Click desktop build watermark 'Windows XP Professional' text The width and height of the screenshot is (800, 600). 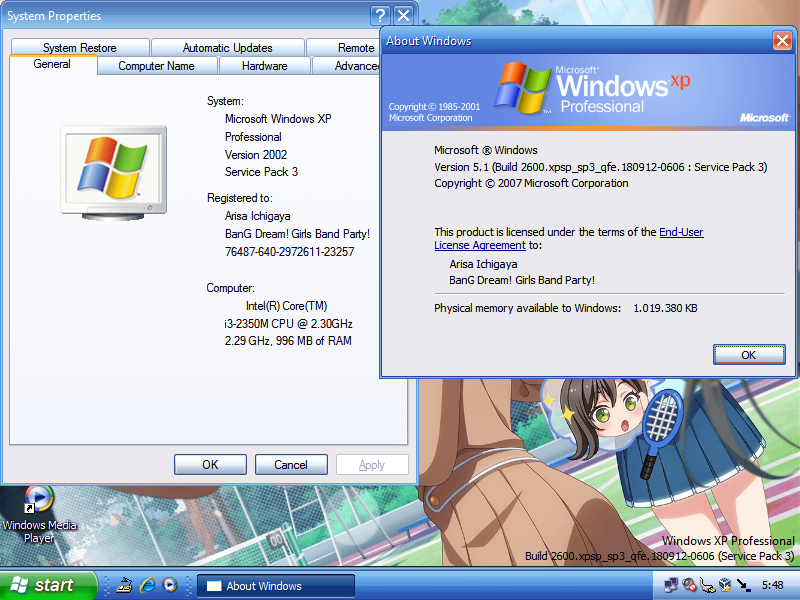pos(728,541)
